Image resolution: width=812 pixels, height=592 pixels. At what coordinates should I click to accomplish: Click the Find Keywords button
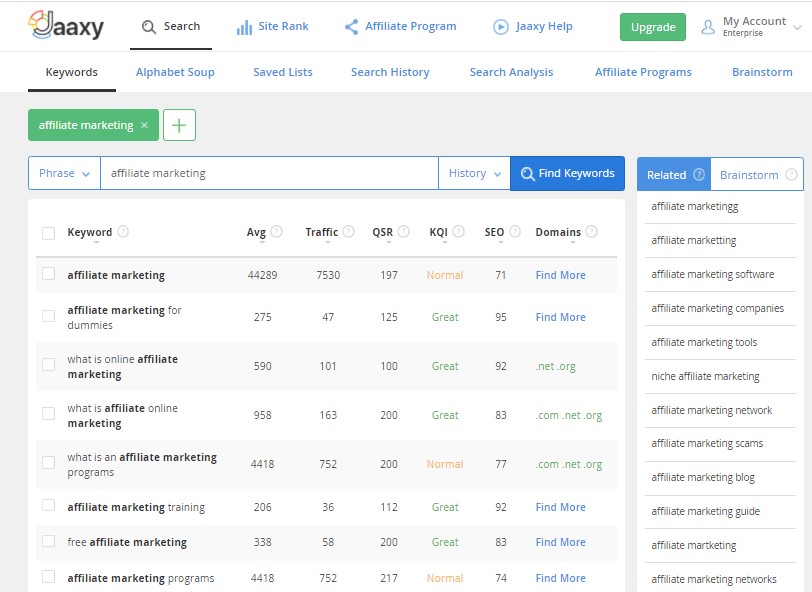(x=568, y=174)
